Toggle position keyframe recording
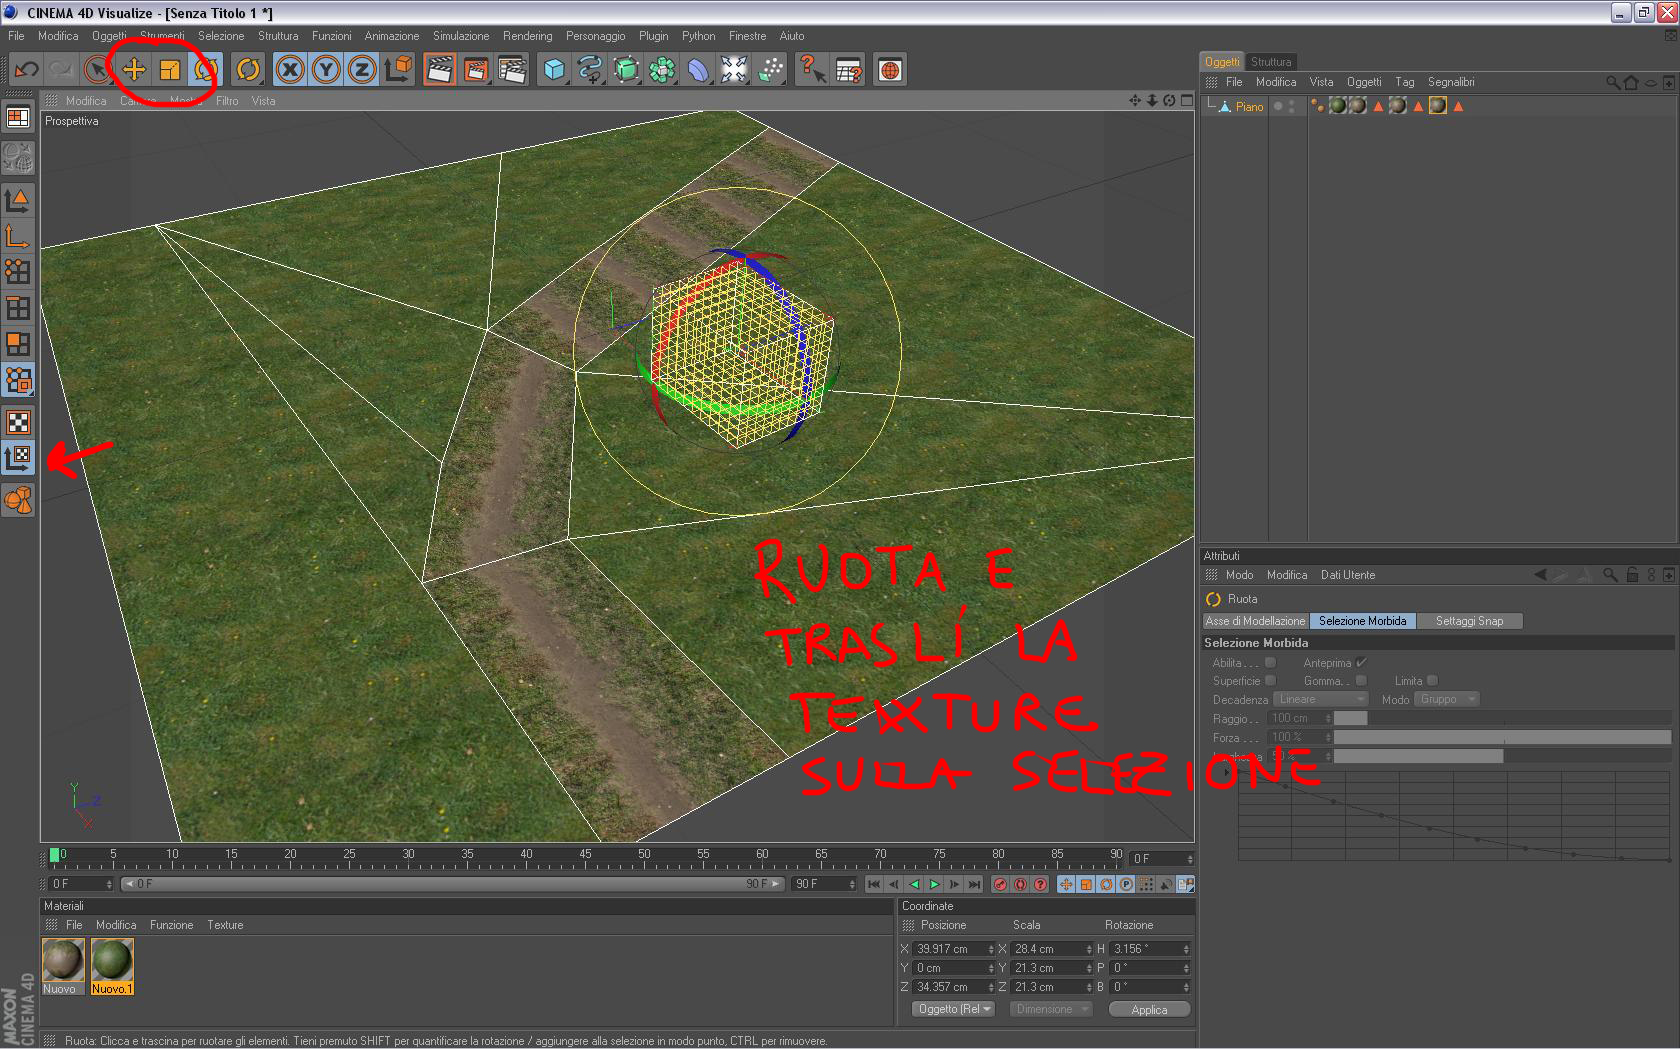The width and height of the screenshot is (1680, 1050). click(x=1066, y=884)
